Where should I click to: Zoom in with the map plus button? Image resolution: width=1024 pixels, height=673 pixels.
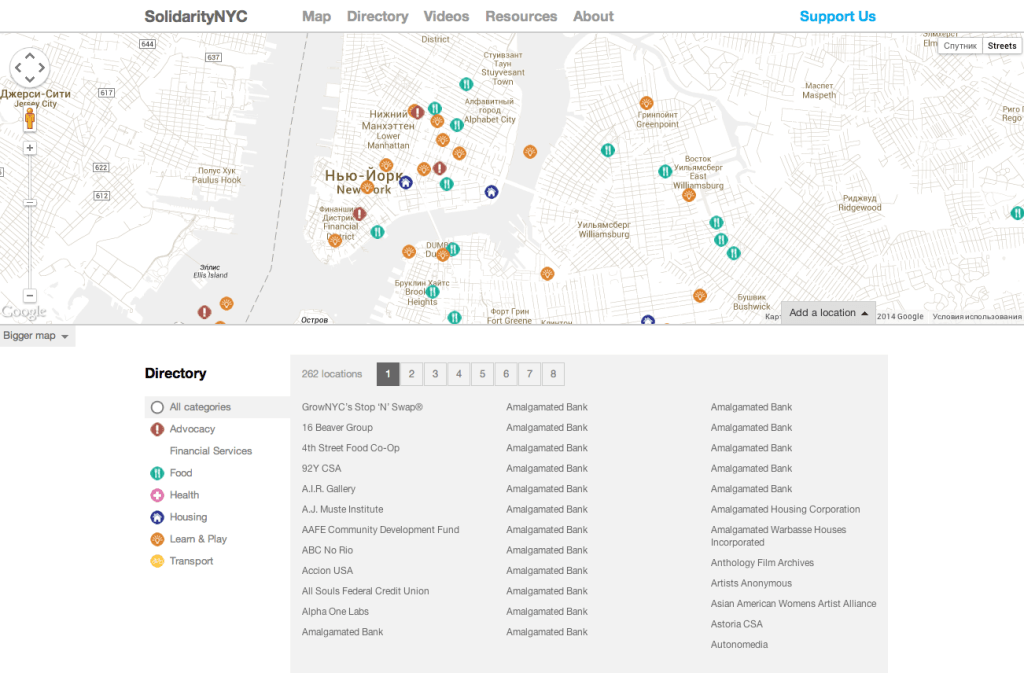click(x=30, y=148)
